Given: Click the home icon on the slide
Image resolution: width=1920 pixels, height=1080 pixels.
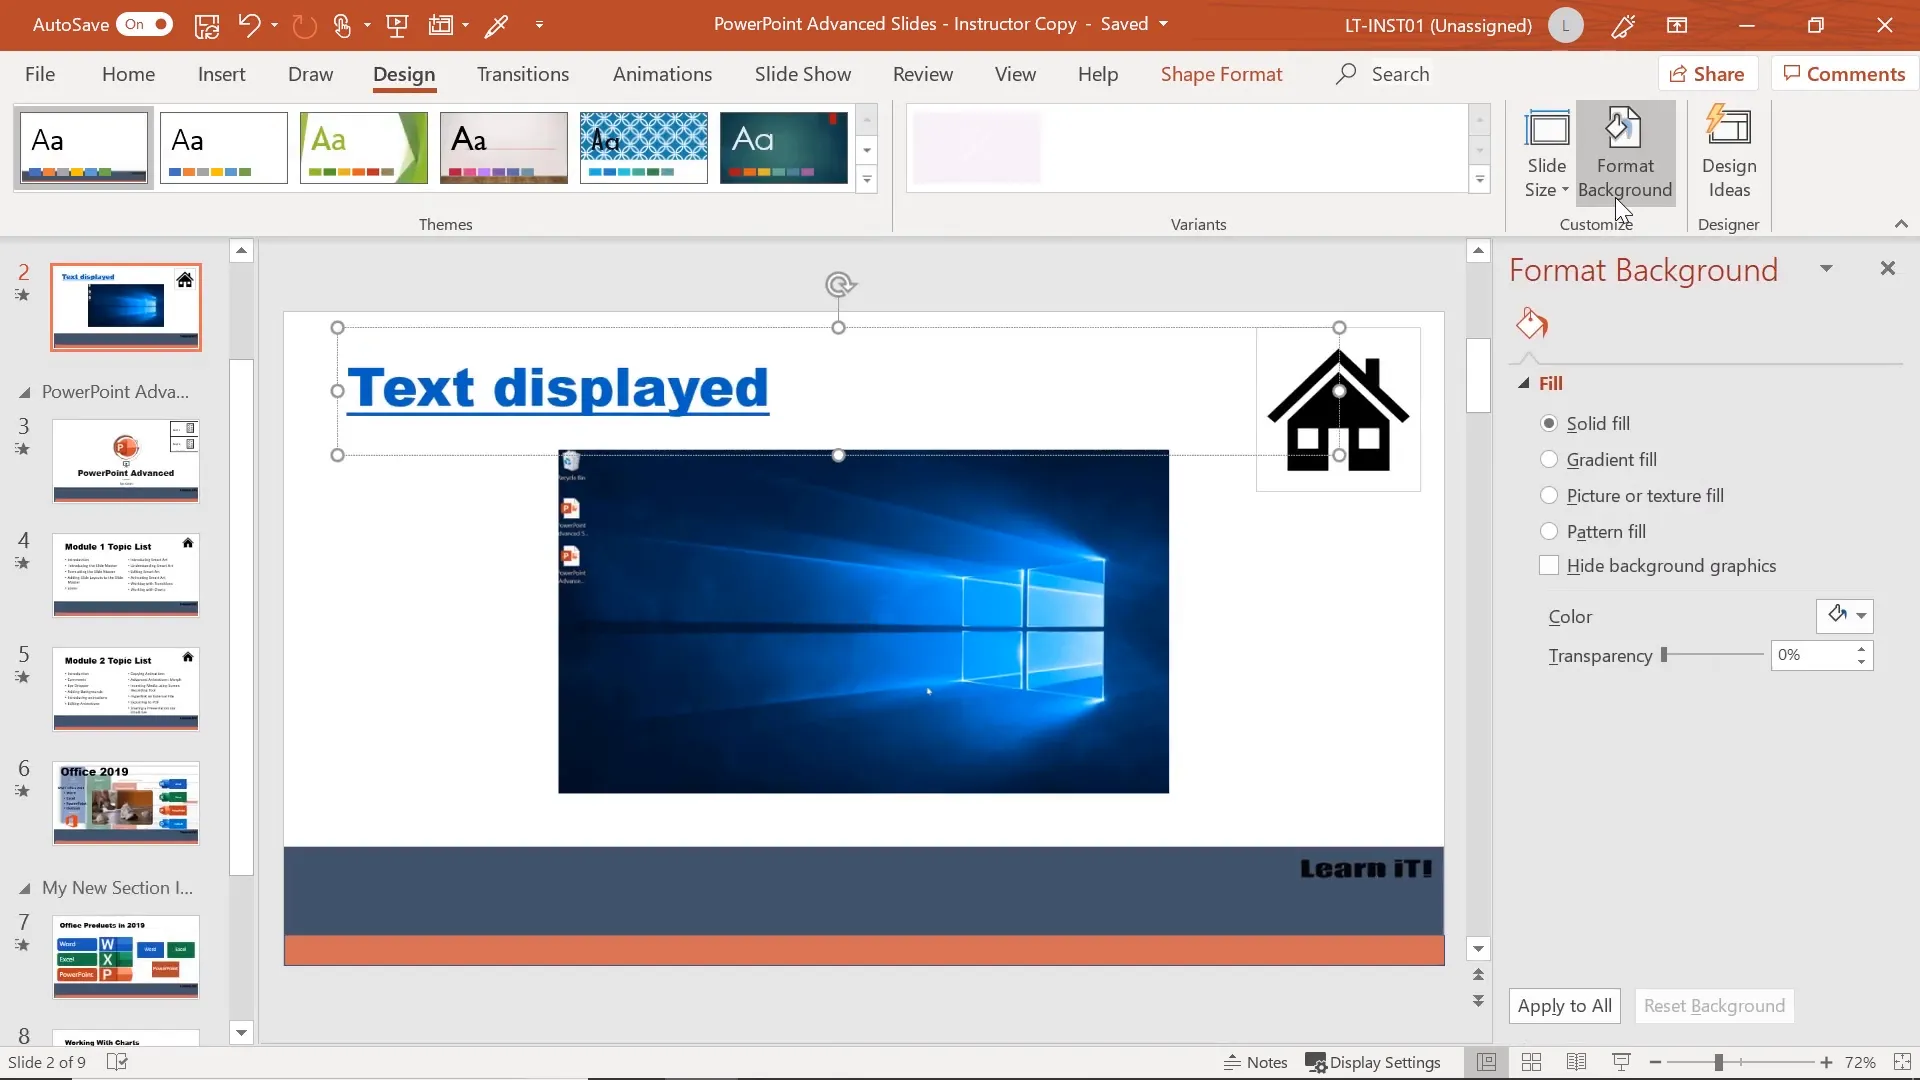Looking at the screenshot, I should coord(1338,410).
